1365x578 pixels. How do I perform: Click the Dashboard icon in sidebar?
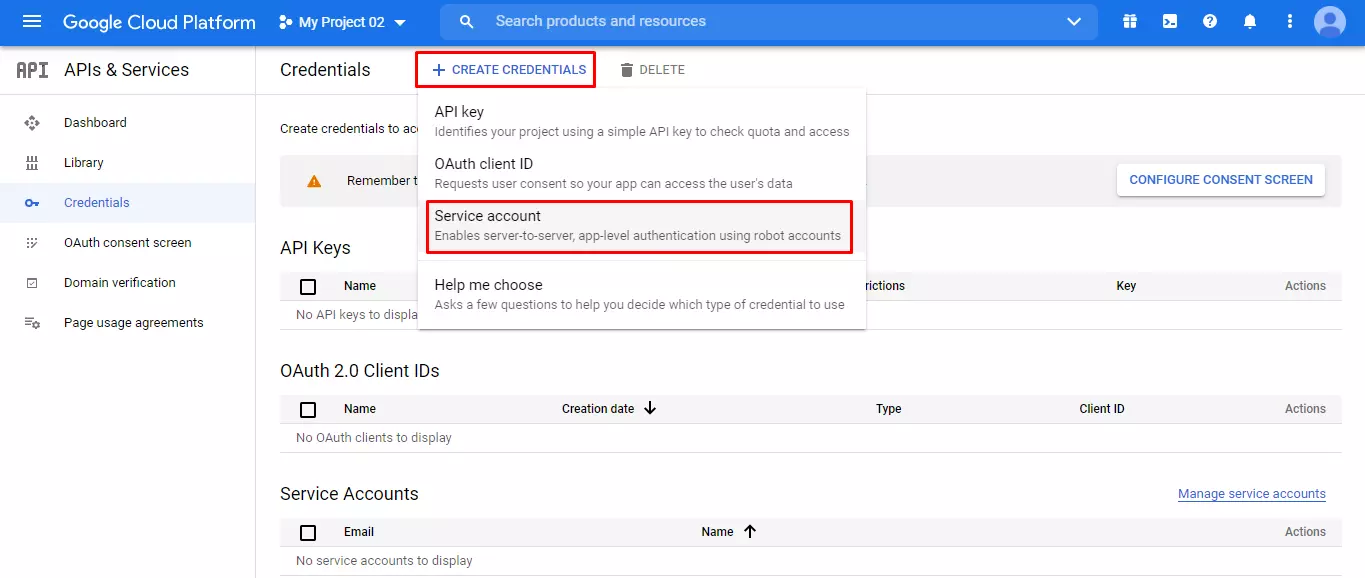tap(32, 123)
